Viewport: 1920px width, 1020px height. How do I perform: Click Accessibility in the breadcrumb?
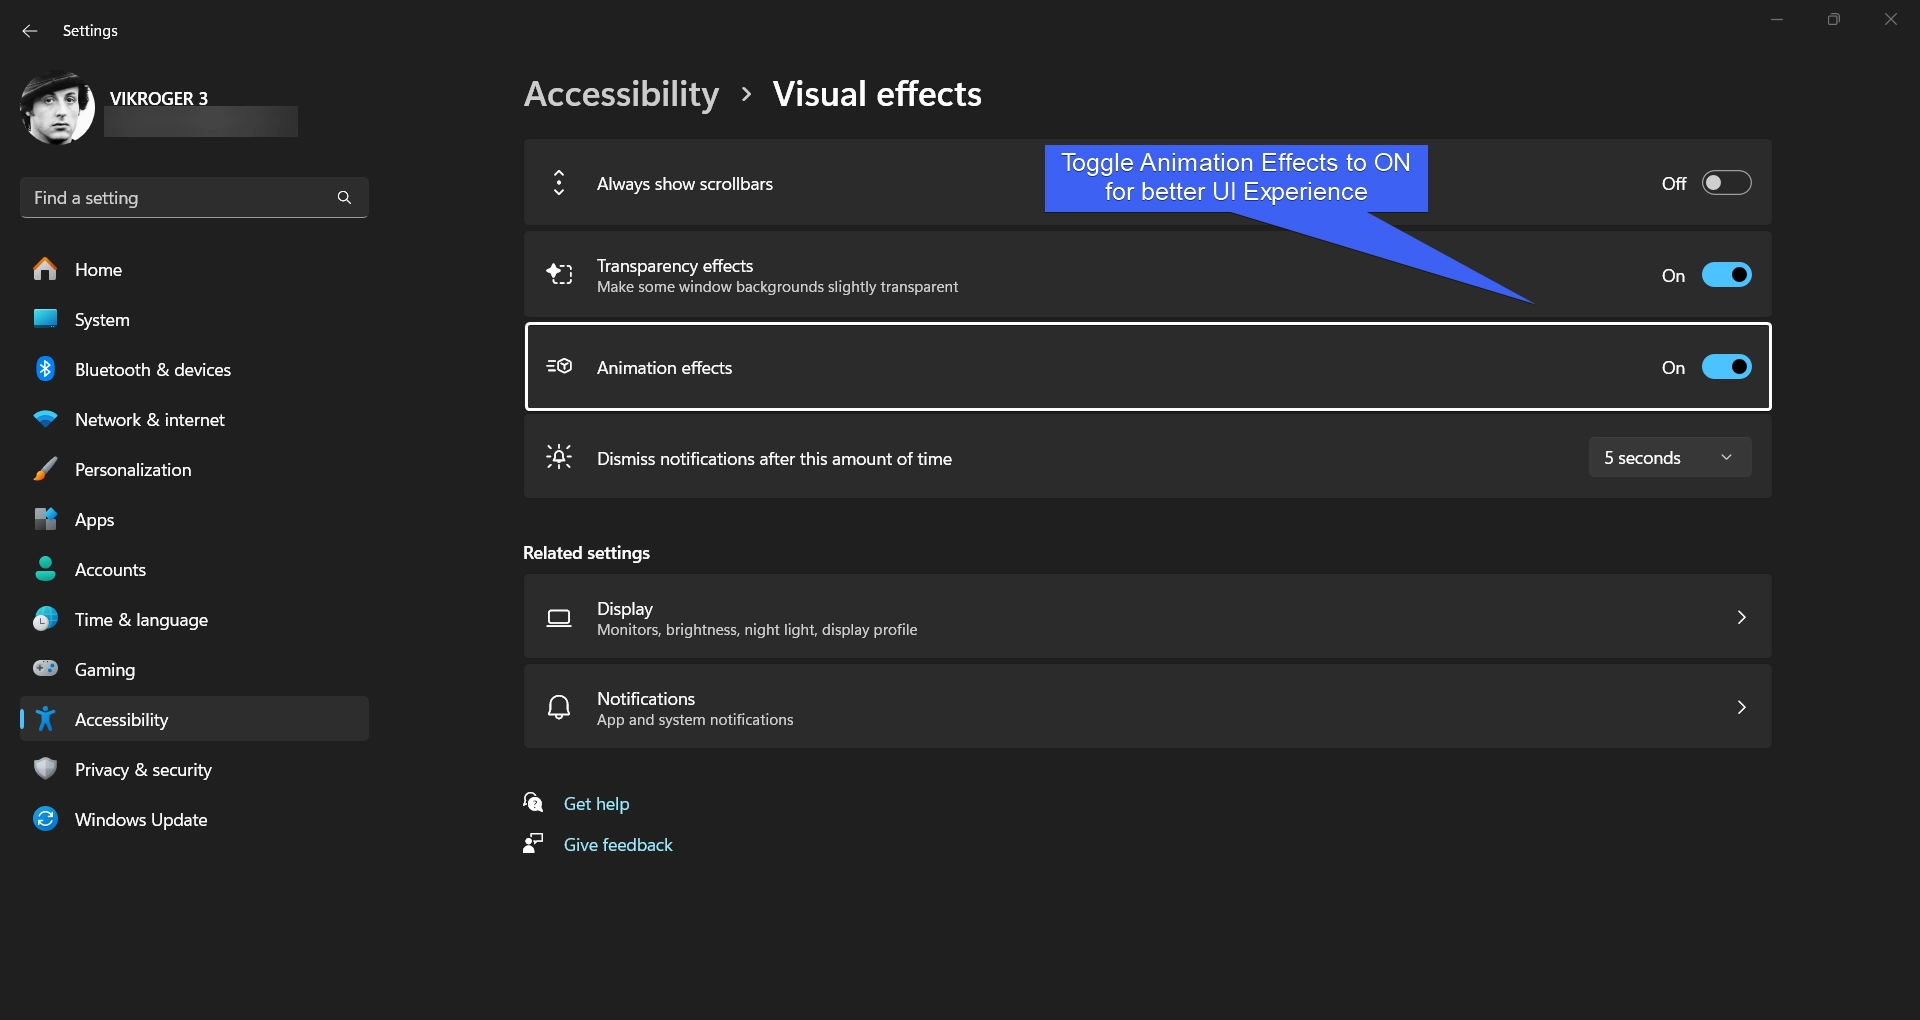621,94
